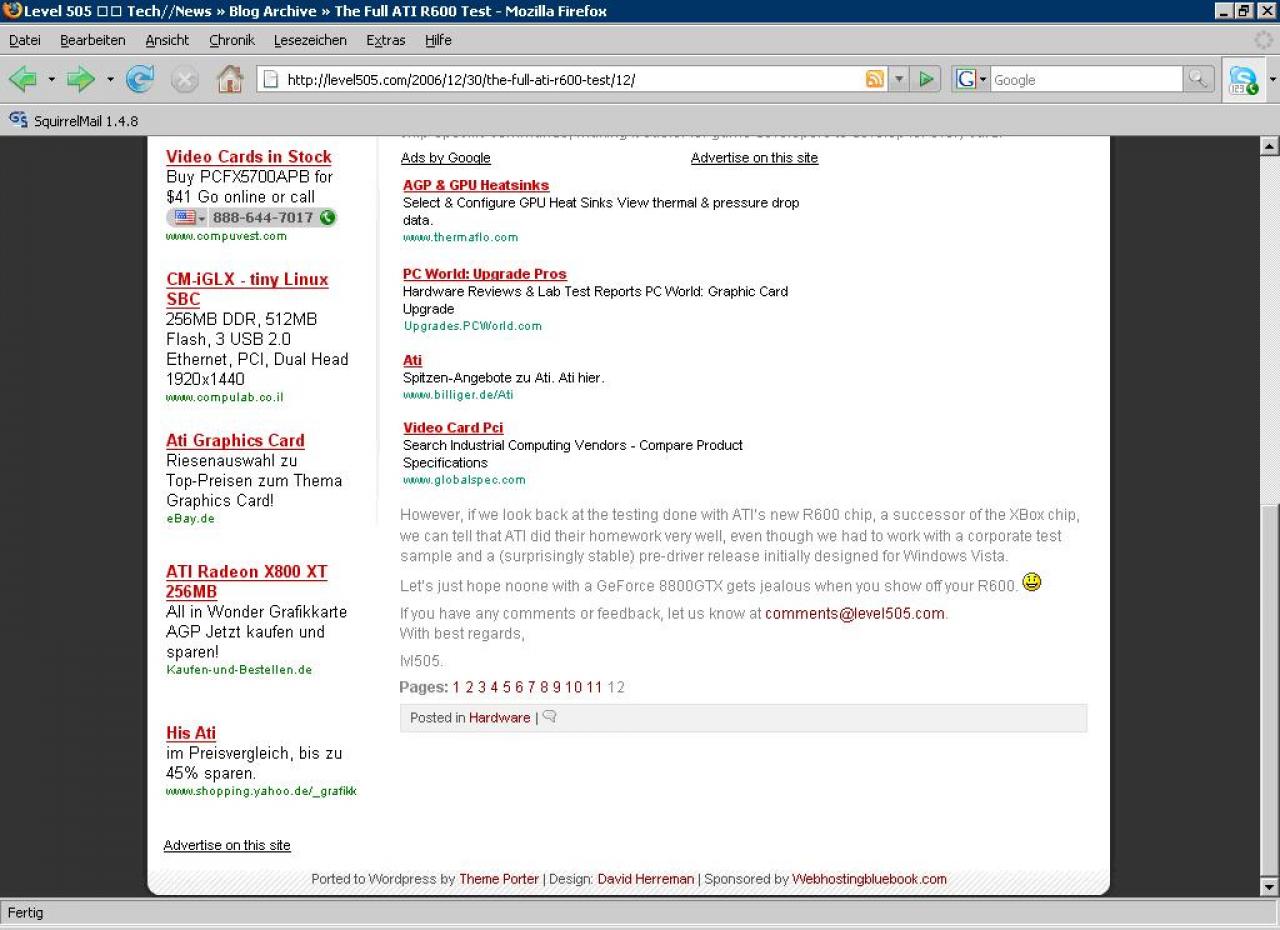The height and width of the screenshot is (930, 1280).
Task: Click the 'Ads by Google' link
Action: 446,158
